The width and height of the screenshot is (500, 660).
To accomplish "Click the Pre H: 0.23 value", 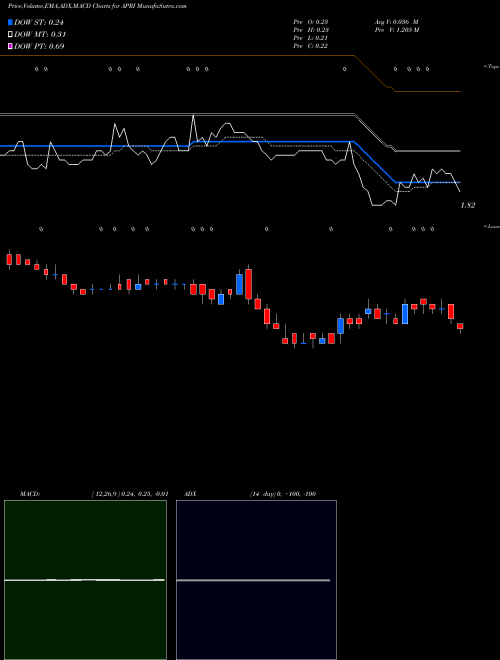I will tap(311, 30).
